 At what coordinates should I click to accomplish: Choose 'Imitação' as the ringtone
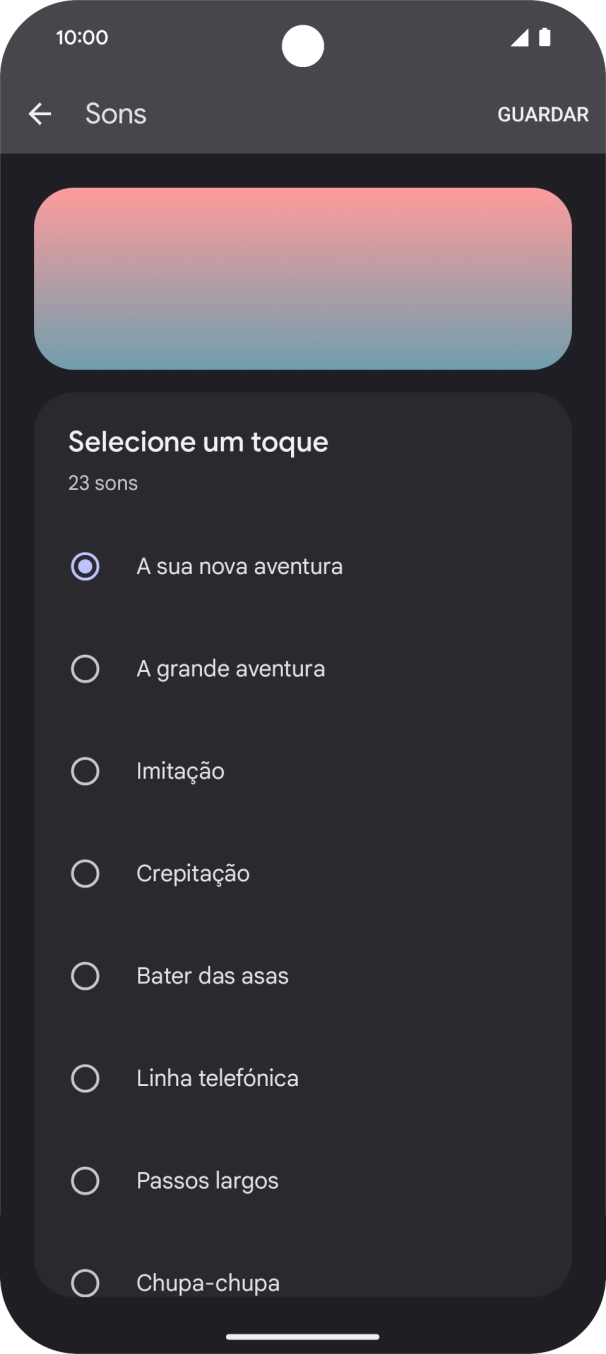[85, 770]
